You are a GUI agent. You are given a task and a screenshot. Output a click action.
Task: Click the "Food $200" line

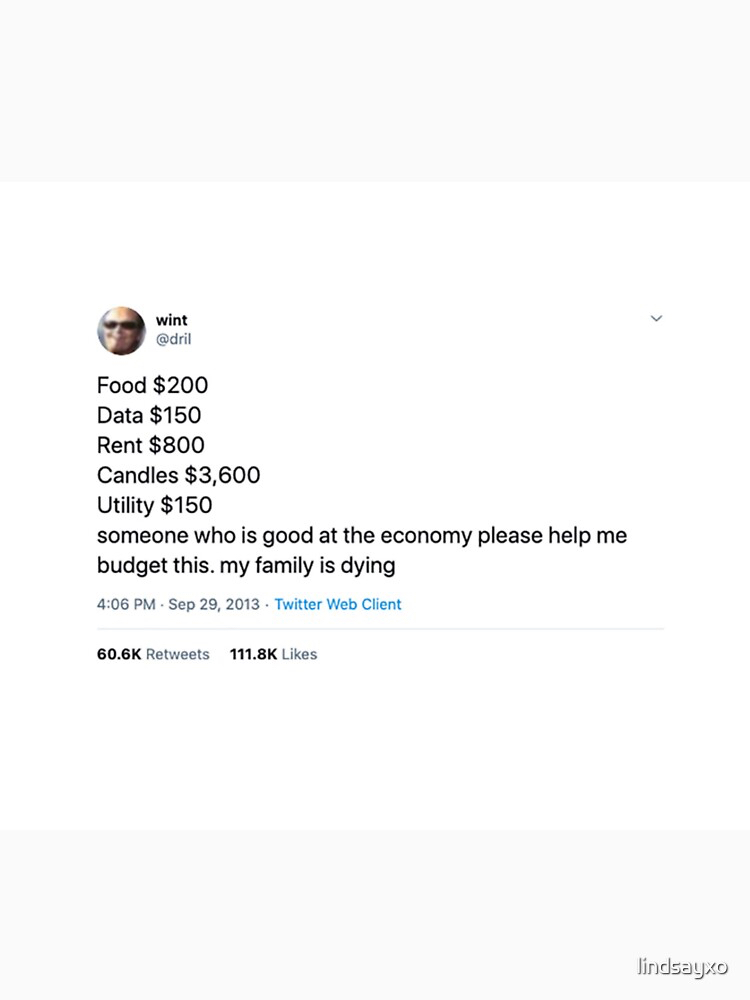(152, 385)
